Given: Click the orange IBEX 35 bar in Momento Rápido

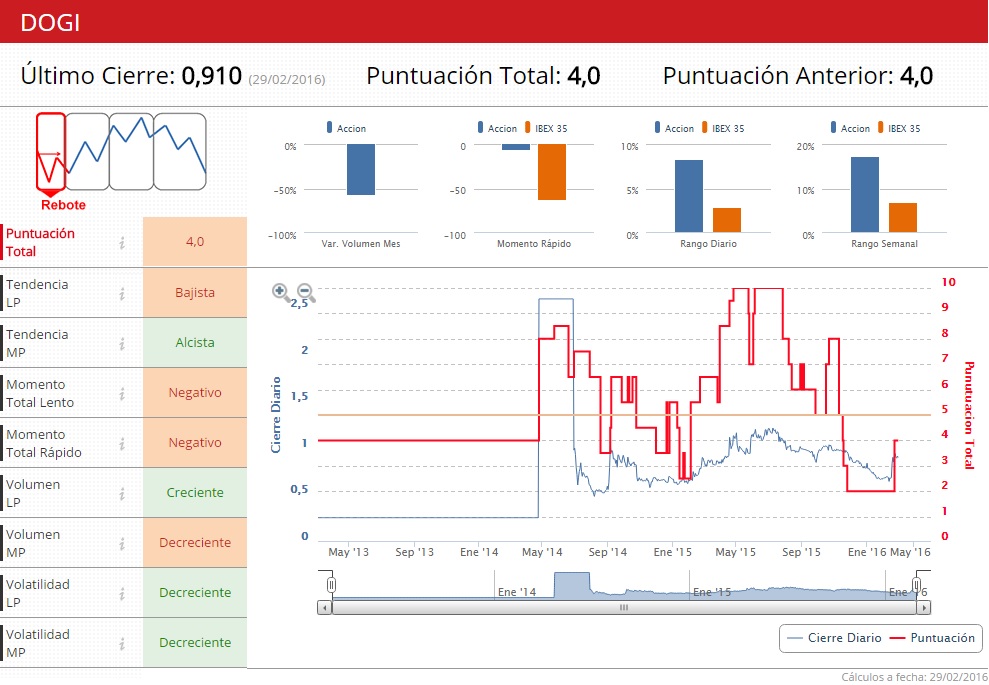Looking at the screenshot, I should coord(552,172).
